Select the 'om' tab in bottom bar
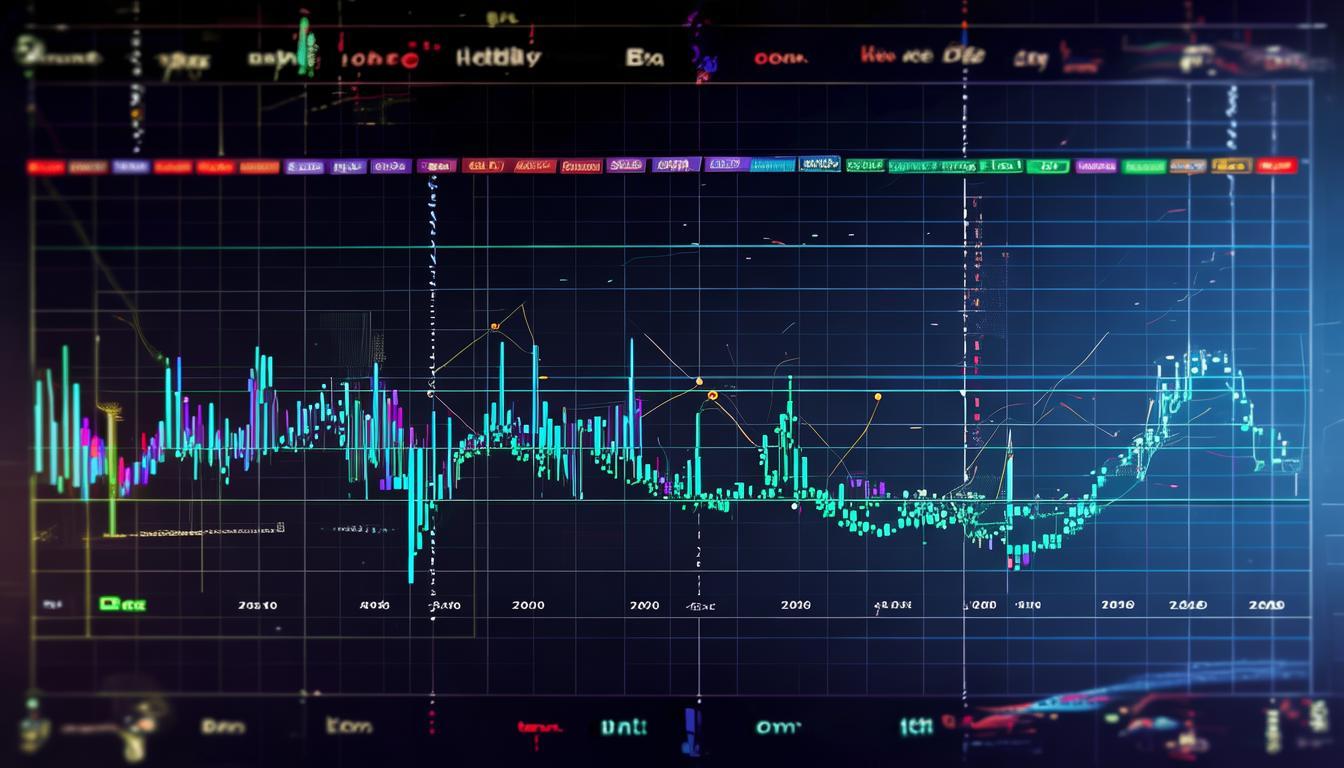Image resolution: width=1344 pixels, height=768 pixels. [778, 727]
